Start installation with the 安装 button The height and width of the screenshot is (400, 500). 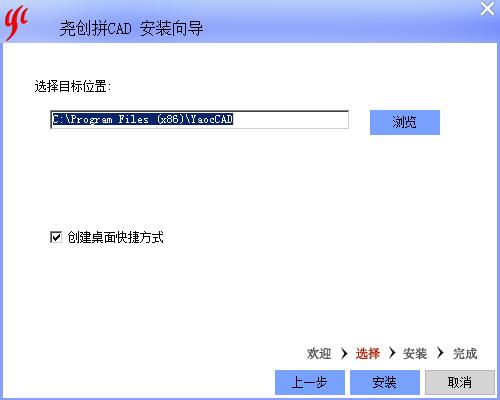pyautogui.click(x=385, y=382)
